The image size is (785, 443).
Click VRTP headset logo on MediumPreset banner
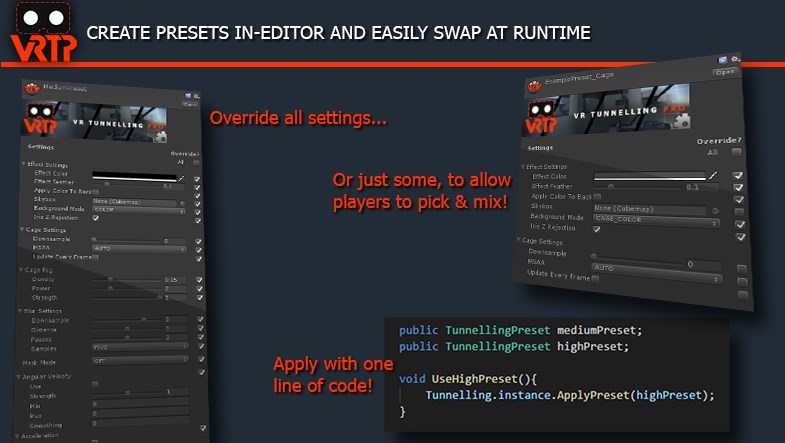tap(40, 119)
